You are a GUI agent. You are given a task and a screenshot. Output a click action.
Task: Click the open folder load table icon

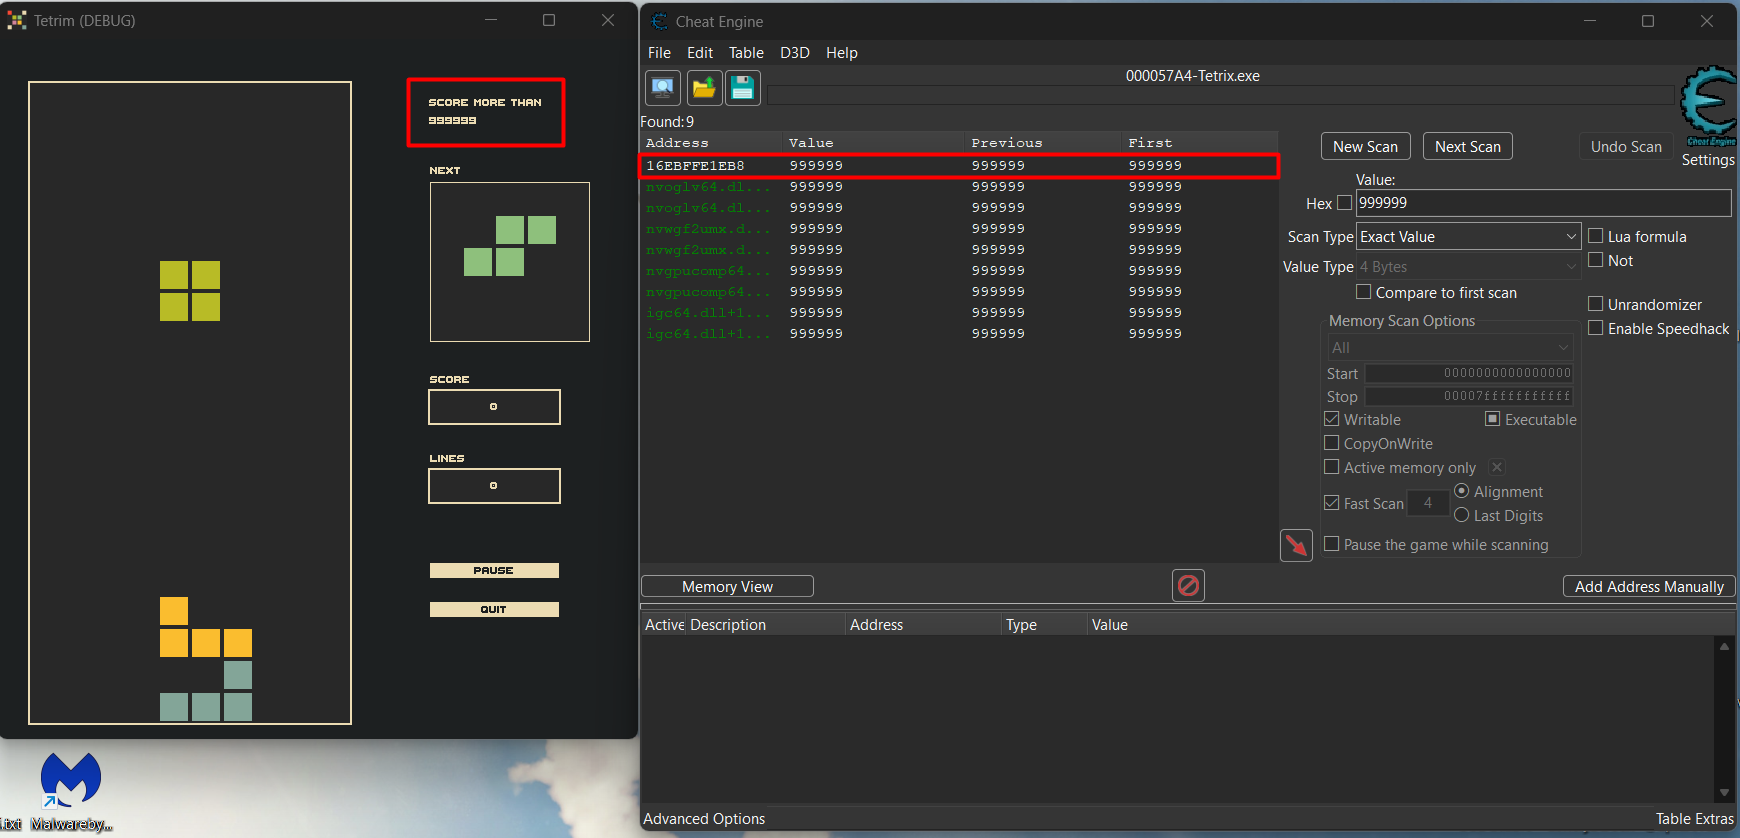703,88
